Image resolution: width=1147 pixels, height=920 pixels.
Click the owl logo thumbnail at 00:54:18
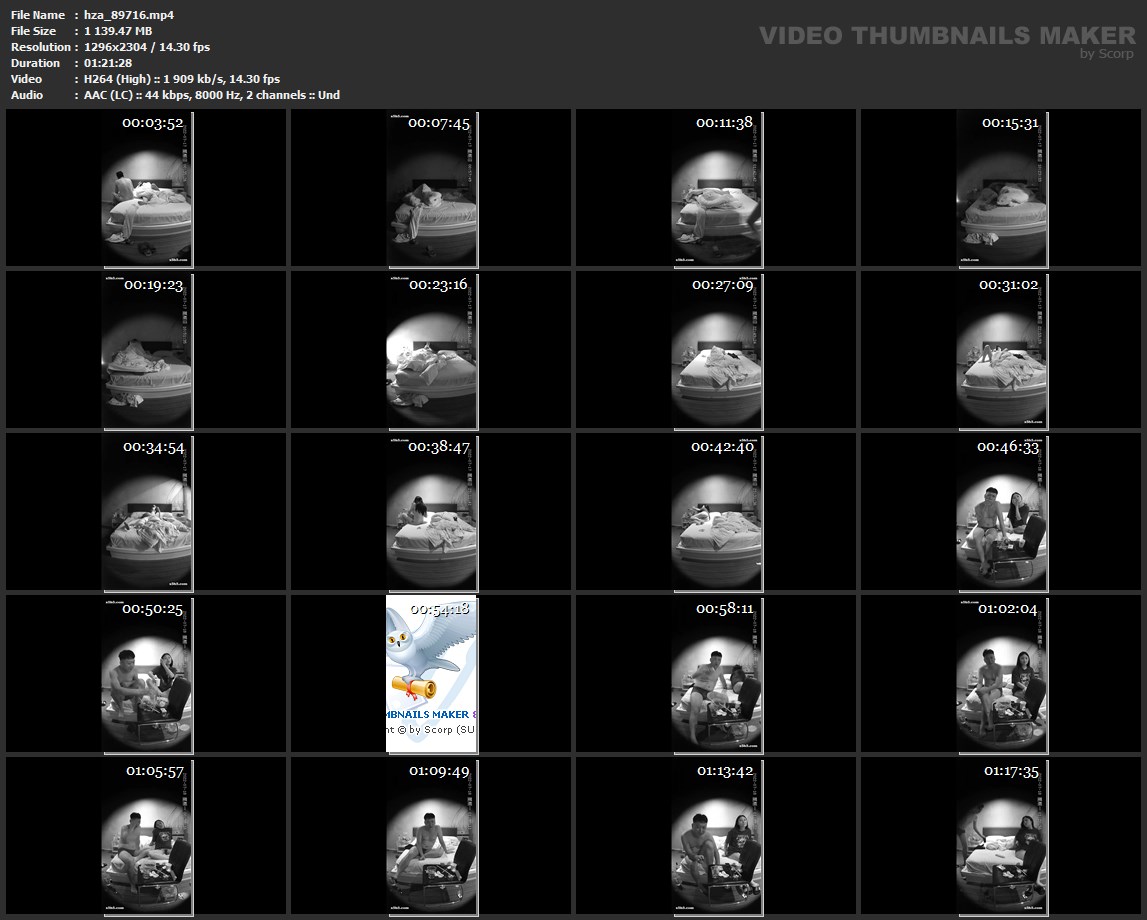click(x=431, y=674)
